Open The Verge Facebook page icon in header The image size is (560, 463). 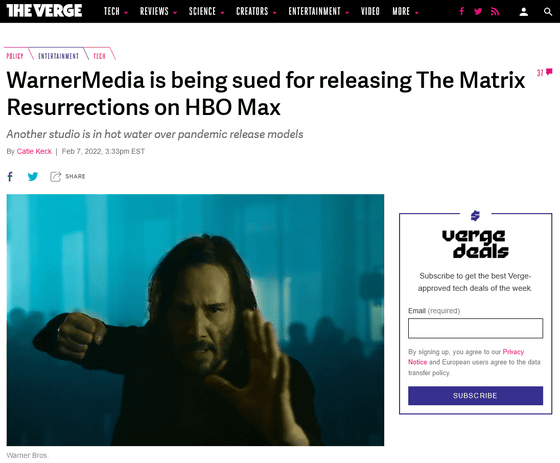461,11
